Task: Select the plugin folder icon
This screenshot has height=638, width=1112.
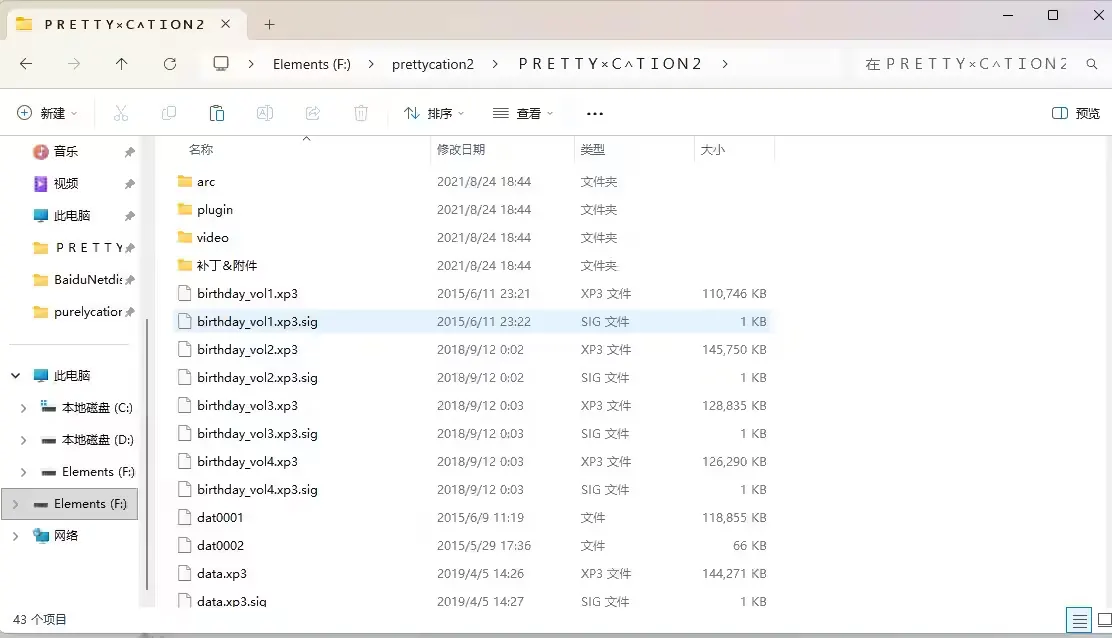Action: (185, 209)
